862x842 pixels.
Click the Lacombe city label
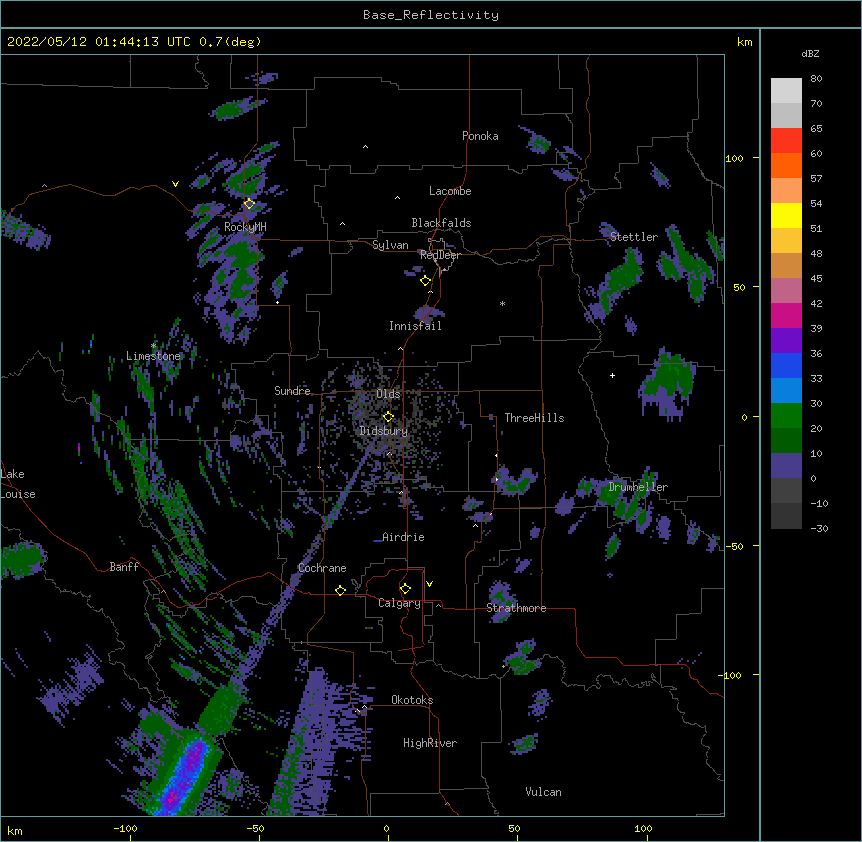[450, 191]
